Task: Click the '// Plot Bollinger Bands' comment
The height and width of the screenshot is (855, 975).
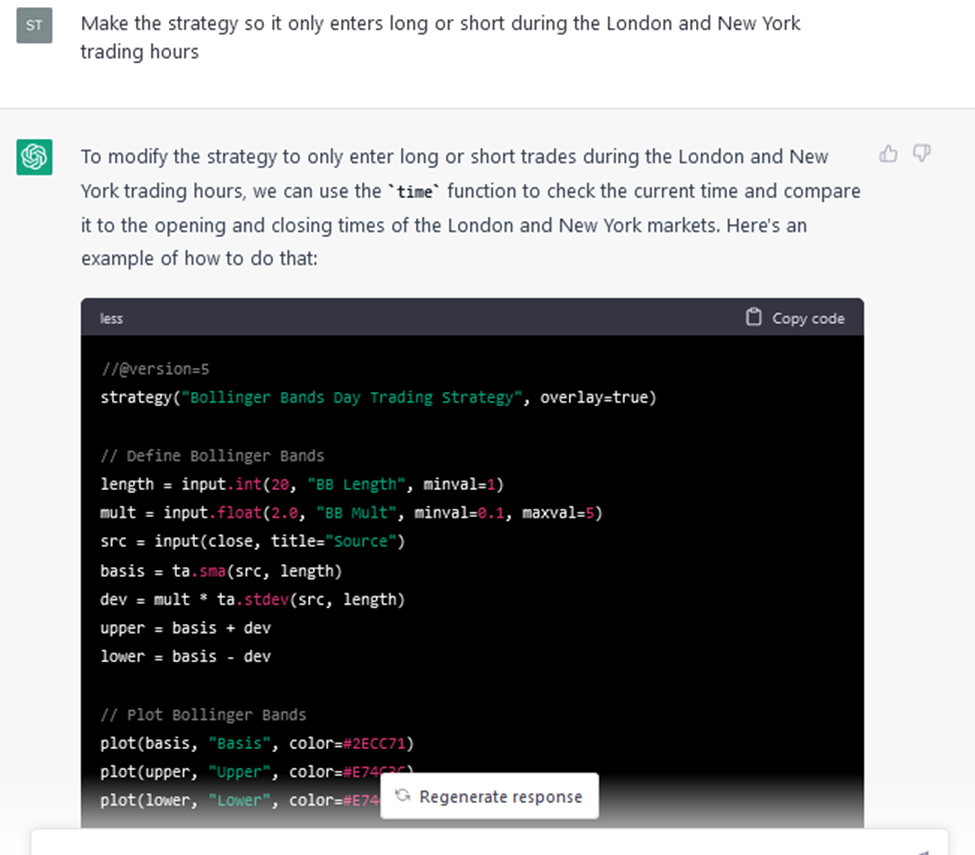Action: (x=203, y=714)
